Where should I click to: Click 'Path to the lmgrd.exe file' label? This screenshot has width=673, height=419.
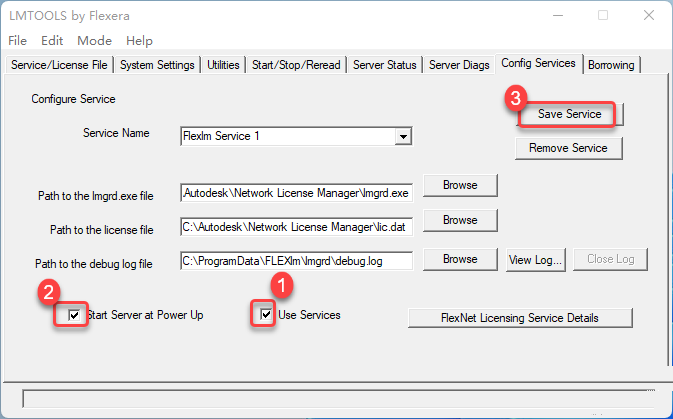click(96, 196)
